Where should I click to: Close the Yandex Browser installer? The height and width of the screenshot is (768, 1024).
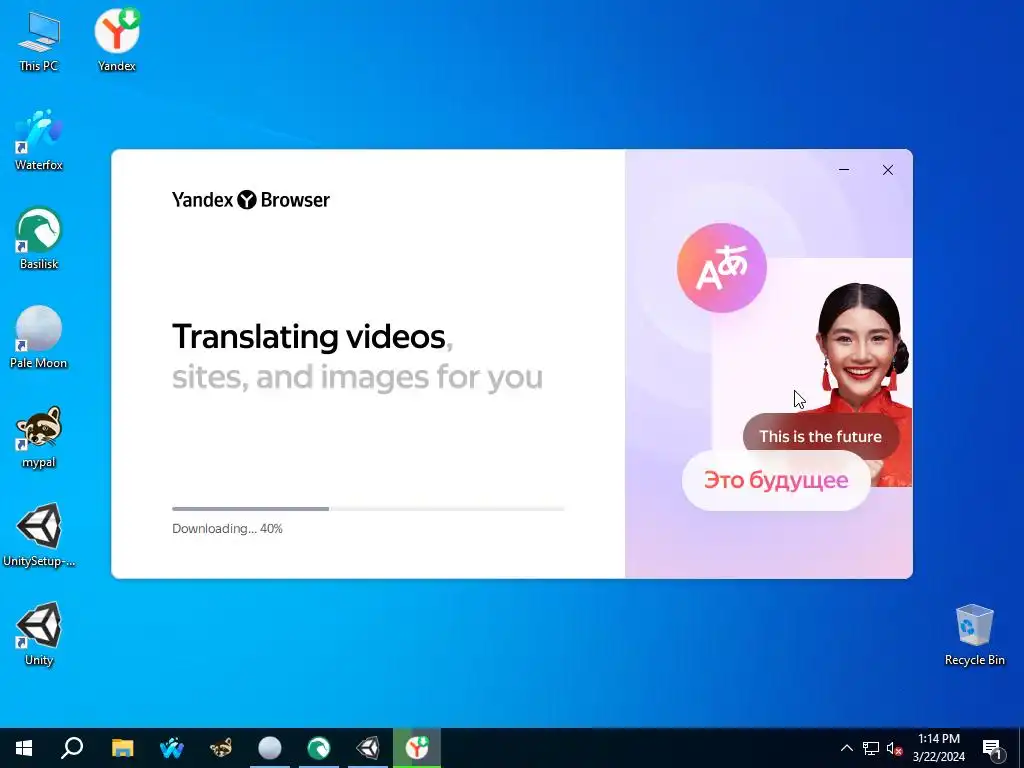pyautogui.click(x=888, y=170)
